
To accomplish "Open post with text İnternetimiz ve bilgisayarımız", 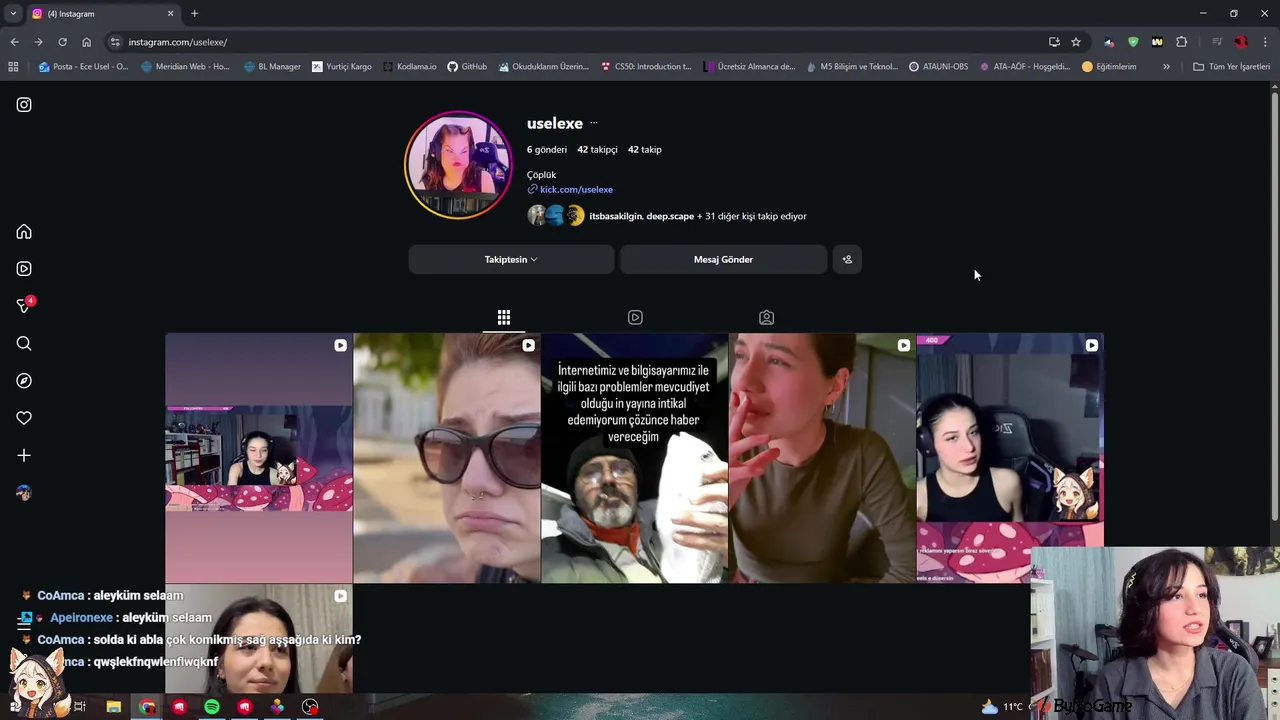I will [x=635, y=458].
